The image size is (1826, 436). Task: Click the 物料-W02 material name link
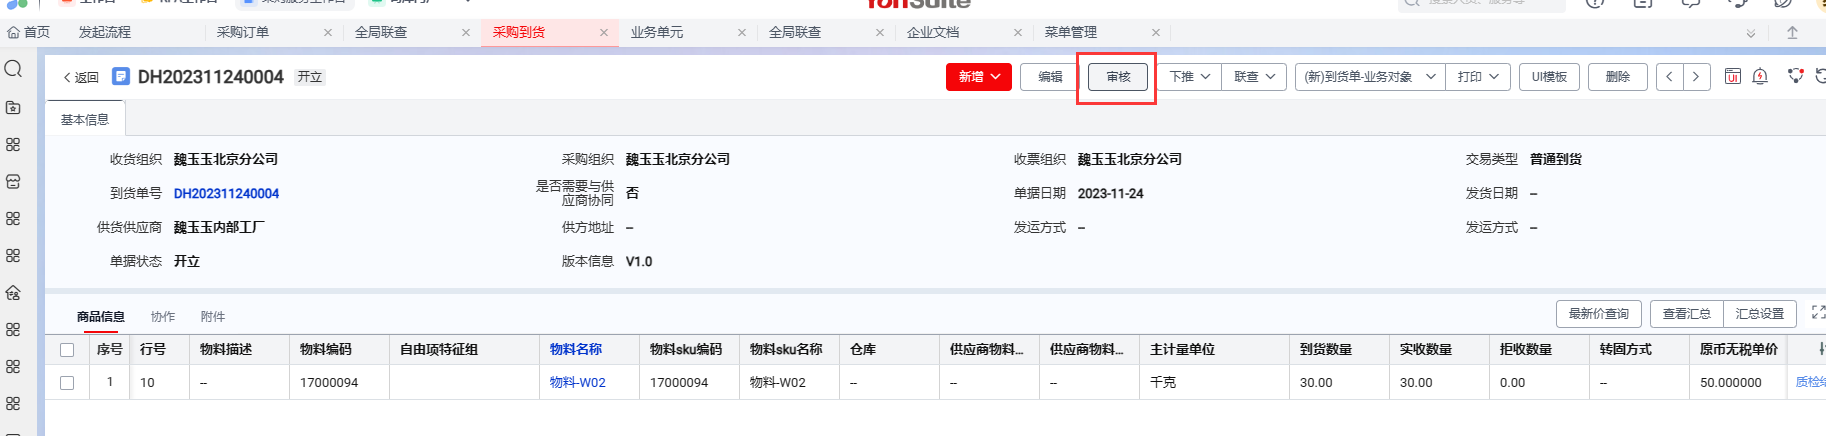577,383
